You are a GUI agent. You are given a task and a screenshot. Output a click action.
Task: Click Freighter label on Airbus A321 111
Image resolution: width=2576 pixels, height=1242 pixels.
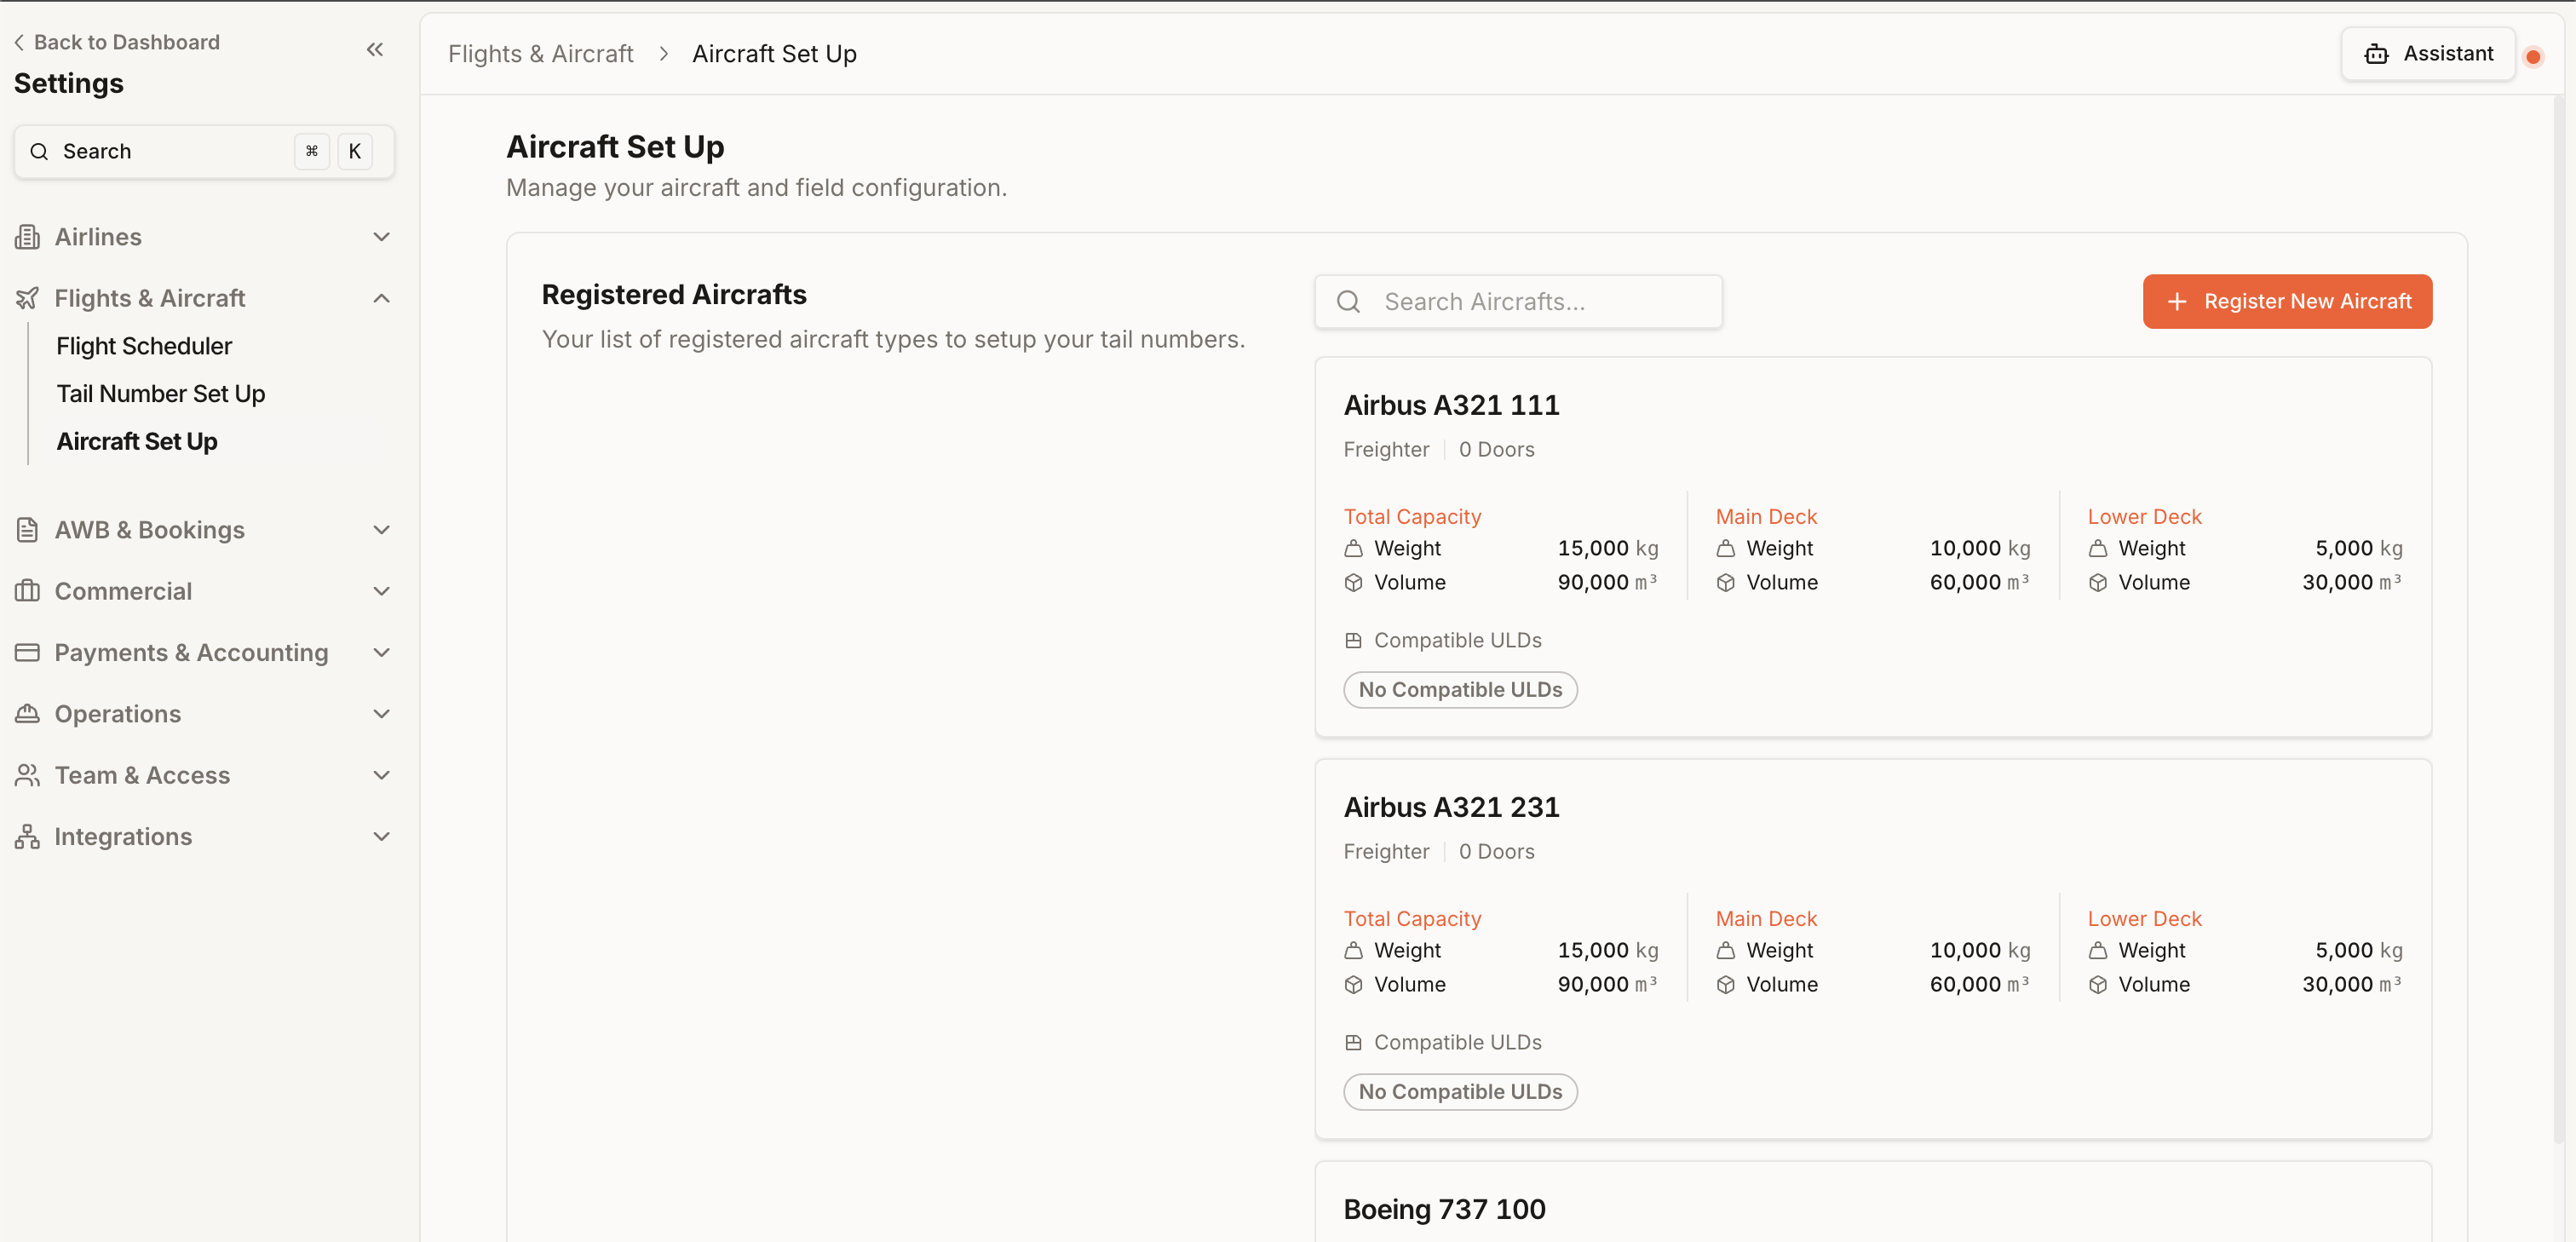1386,450
